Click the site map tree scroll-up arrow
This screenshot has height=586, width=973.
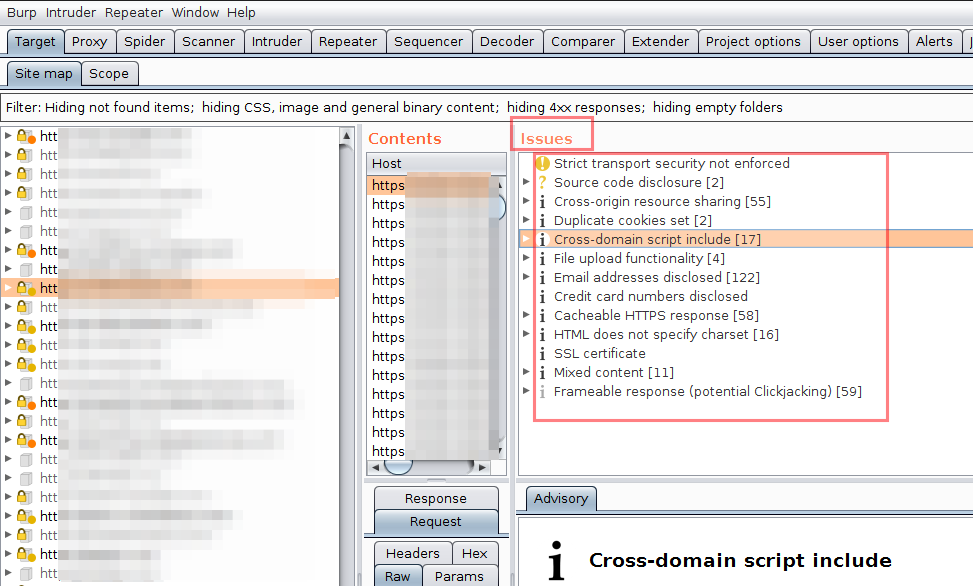click(346, 135)
